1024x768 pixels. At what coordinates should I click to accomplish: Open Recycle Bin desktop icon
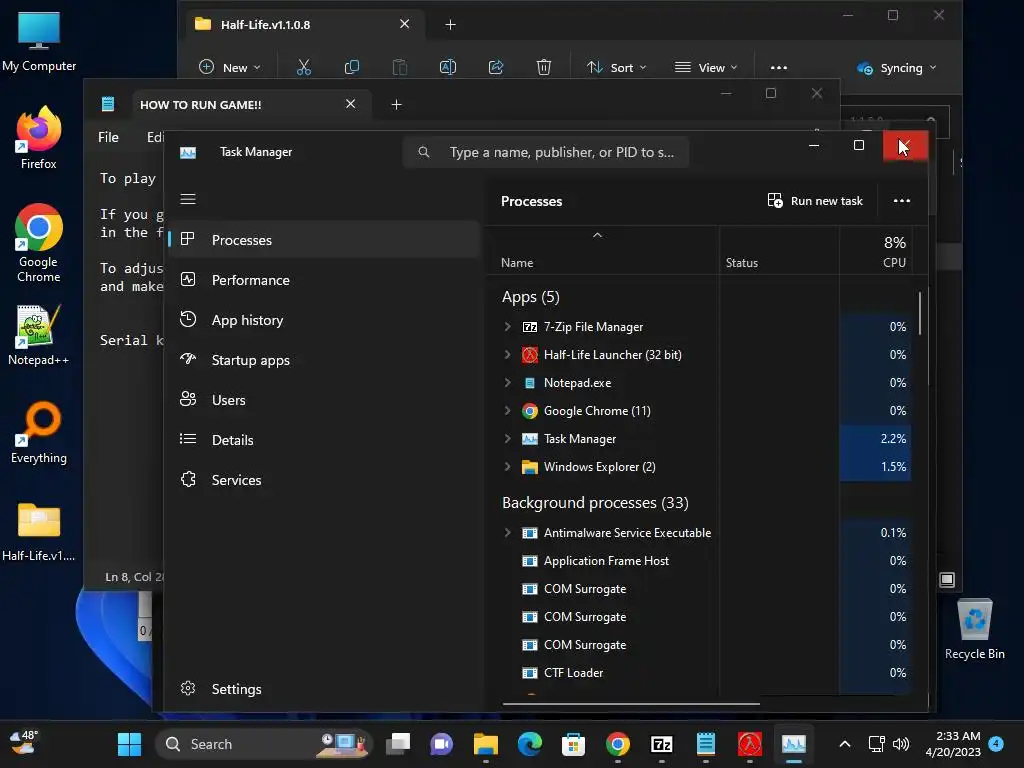pos(974,629)
